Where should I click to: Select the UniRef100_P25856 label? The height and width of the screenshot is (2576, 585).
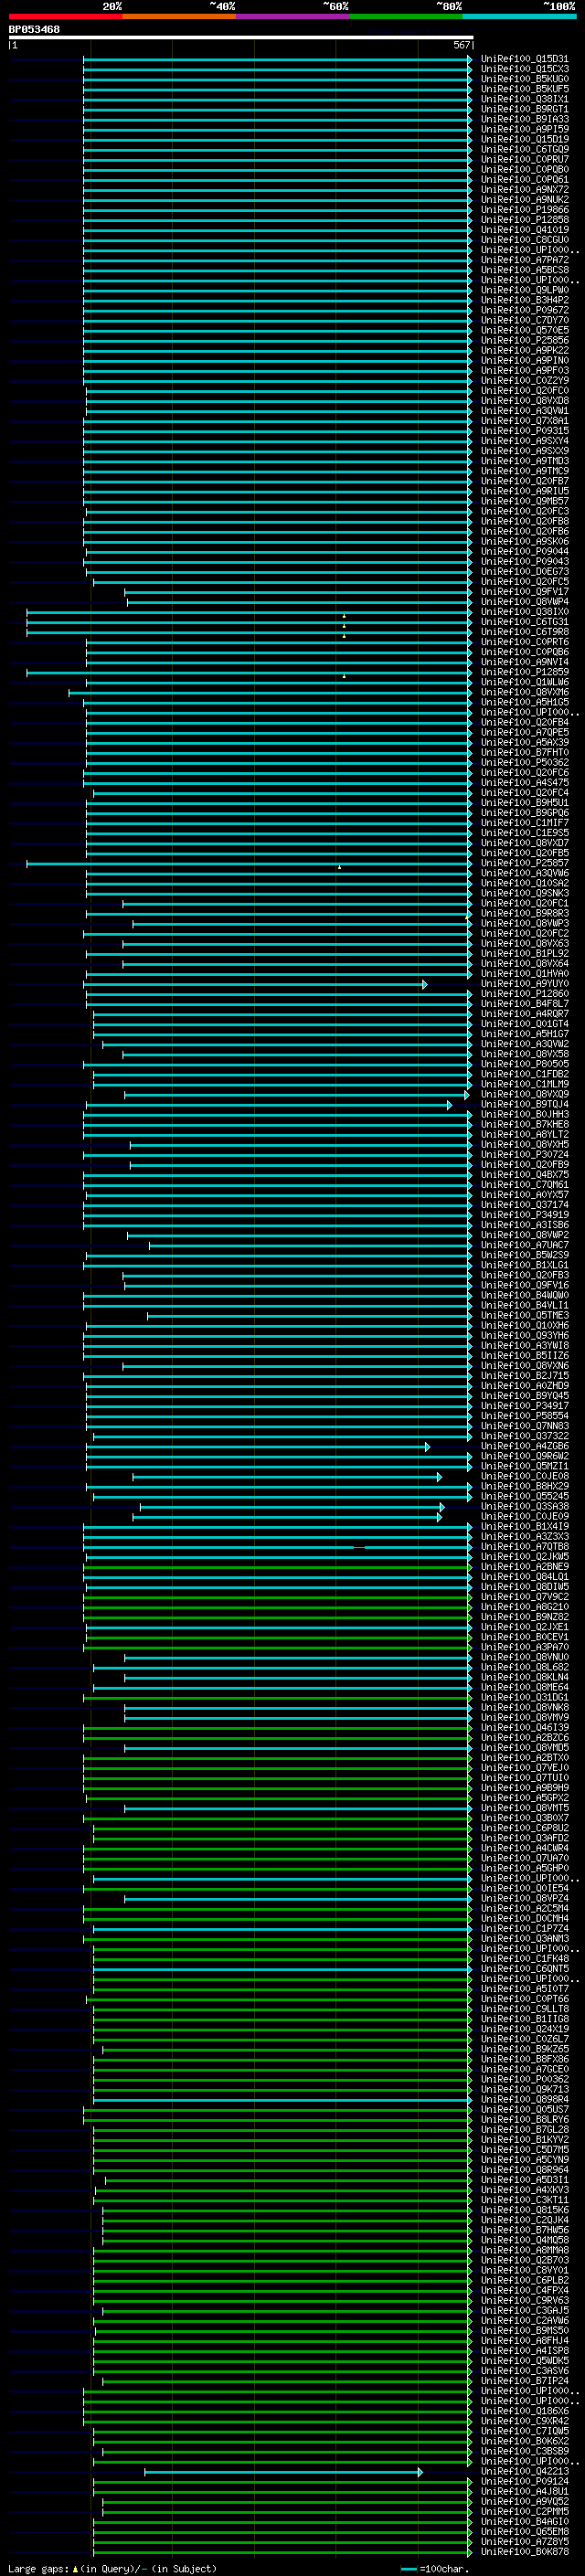(x=524, y=340)
